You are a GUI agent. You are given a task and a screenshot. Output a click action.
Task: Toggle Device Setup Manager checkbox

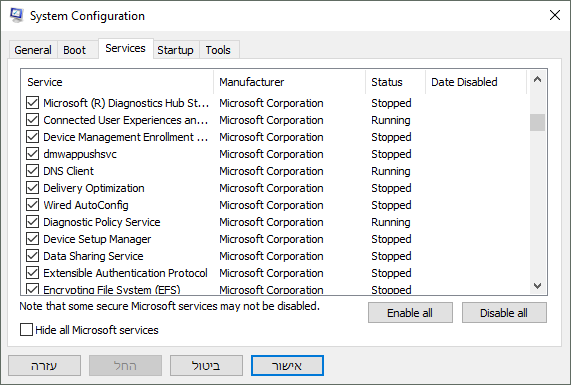pyautogui.click(x=32, y=239)
